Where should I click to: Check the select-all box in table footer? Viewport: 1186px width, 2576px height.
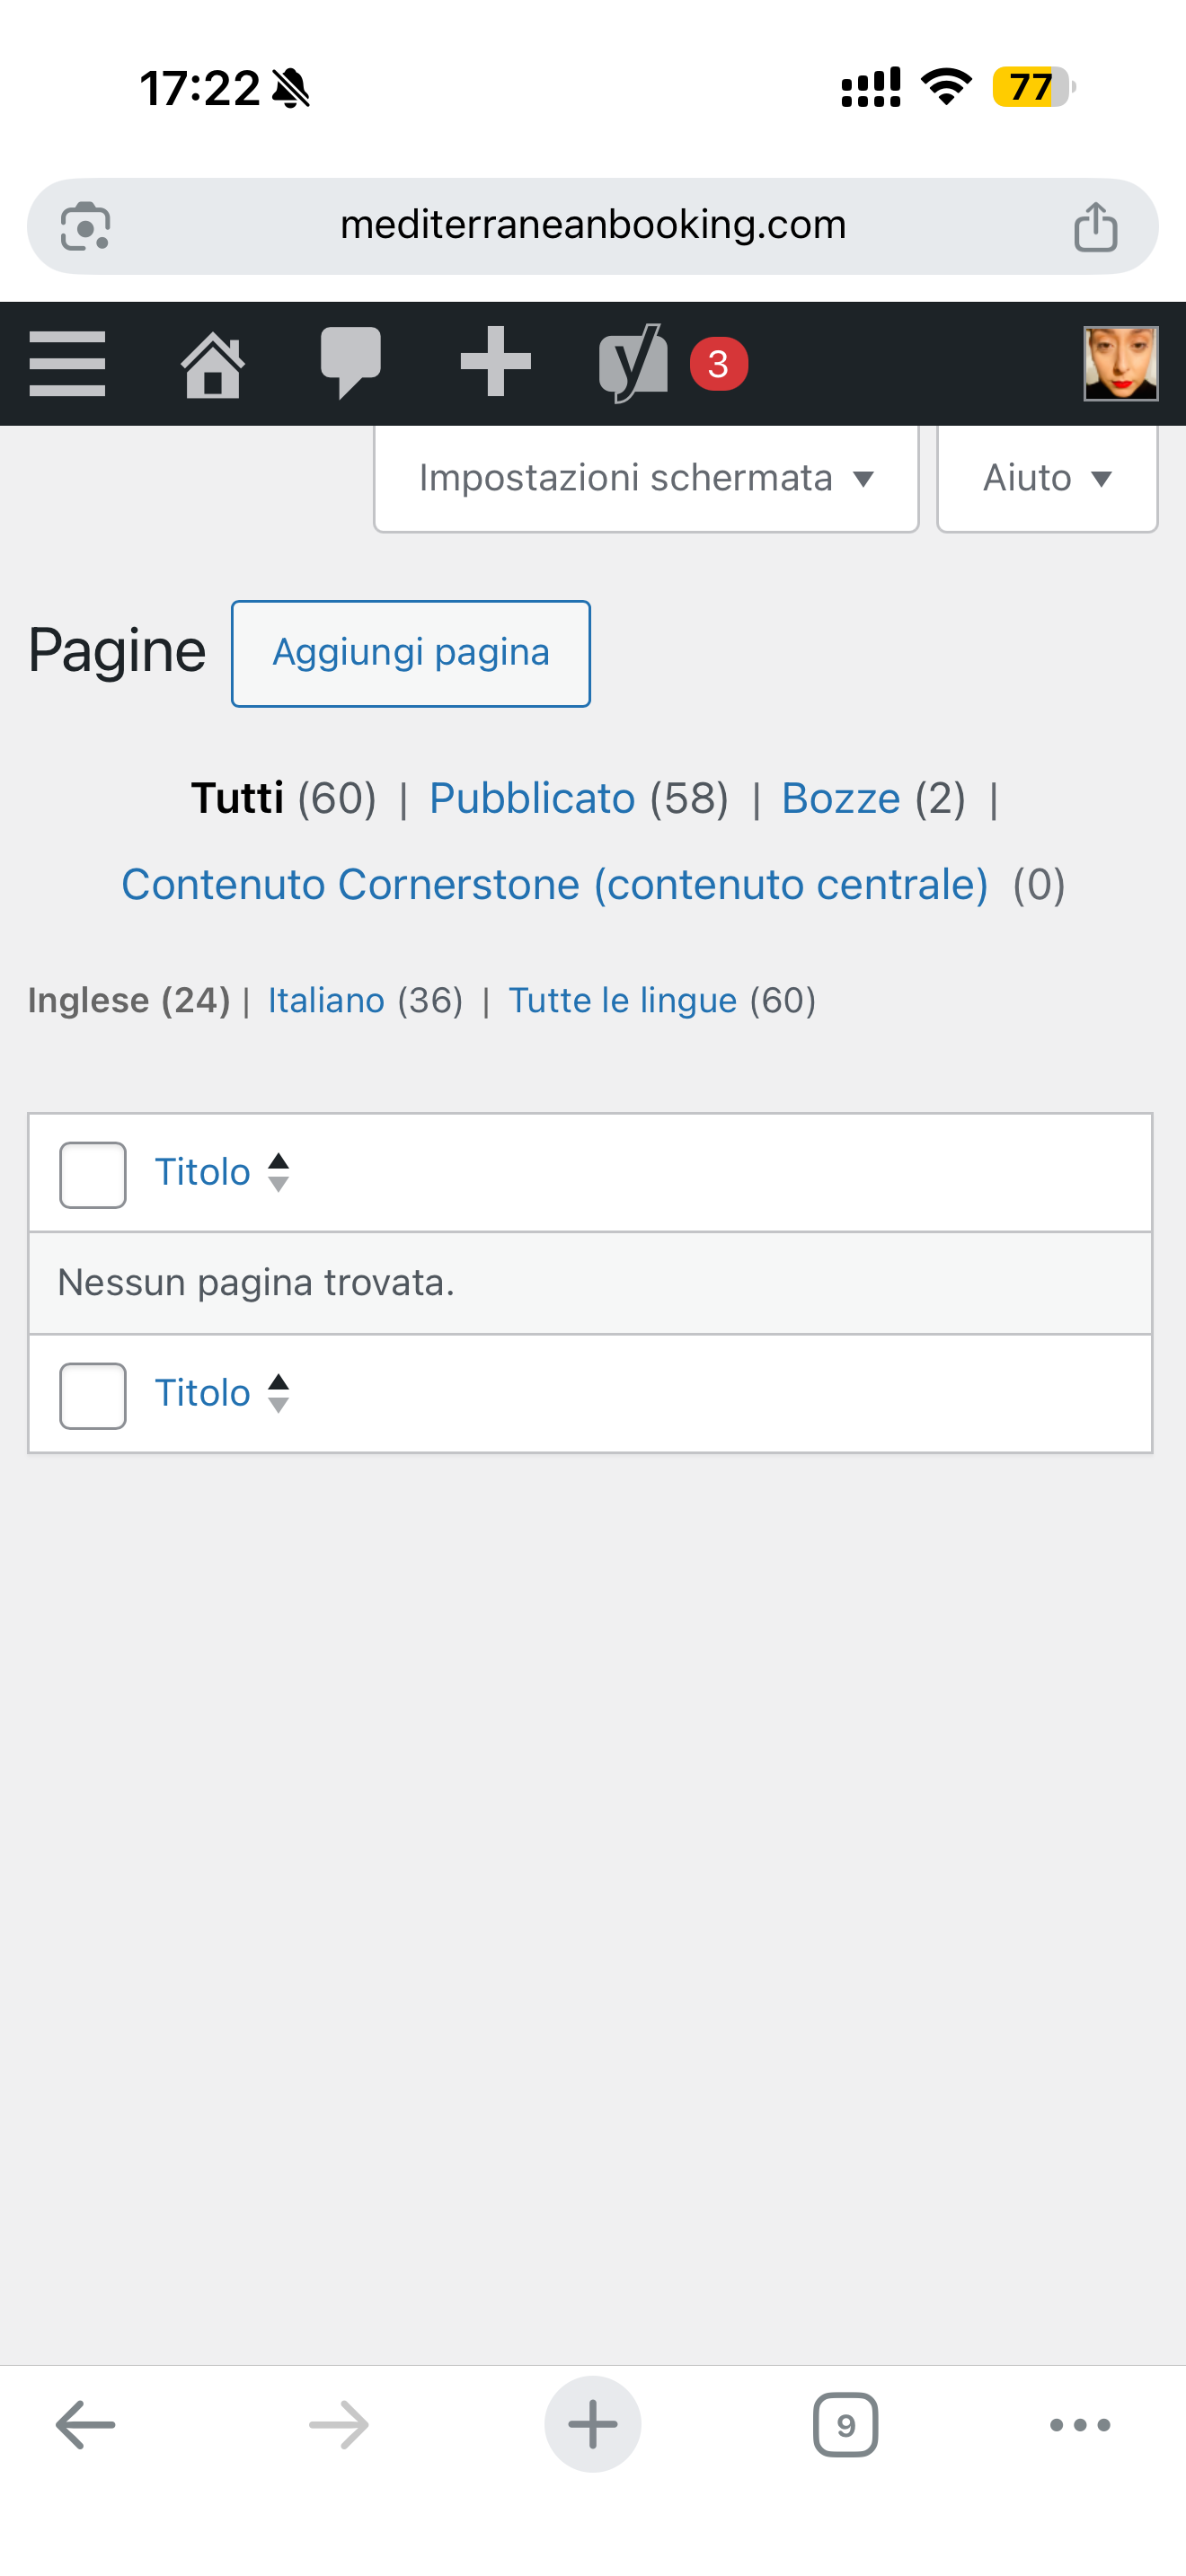[93, 1395]
